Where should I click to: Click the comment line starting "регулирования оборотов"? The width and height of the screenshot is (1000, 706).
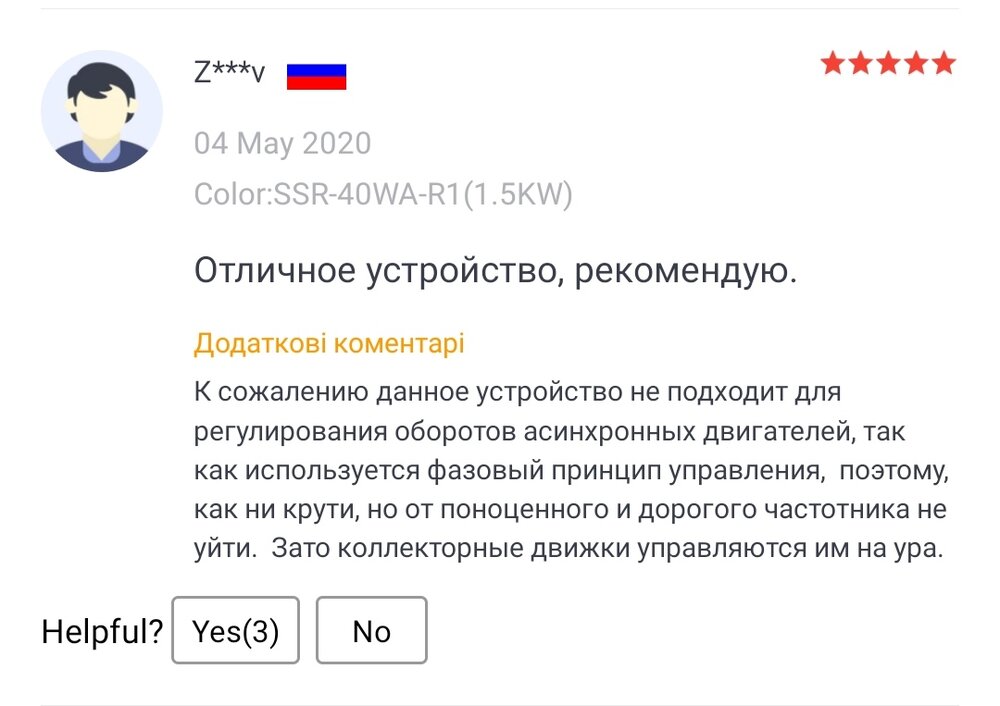pyautogui.click(x=547, y=430)
